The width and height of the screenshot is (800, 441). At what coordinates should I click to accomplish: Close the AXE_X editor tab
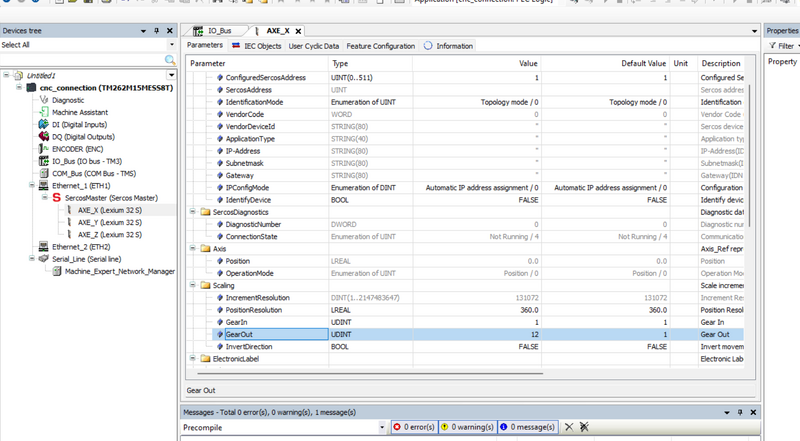point(298,31)
